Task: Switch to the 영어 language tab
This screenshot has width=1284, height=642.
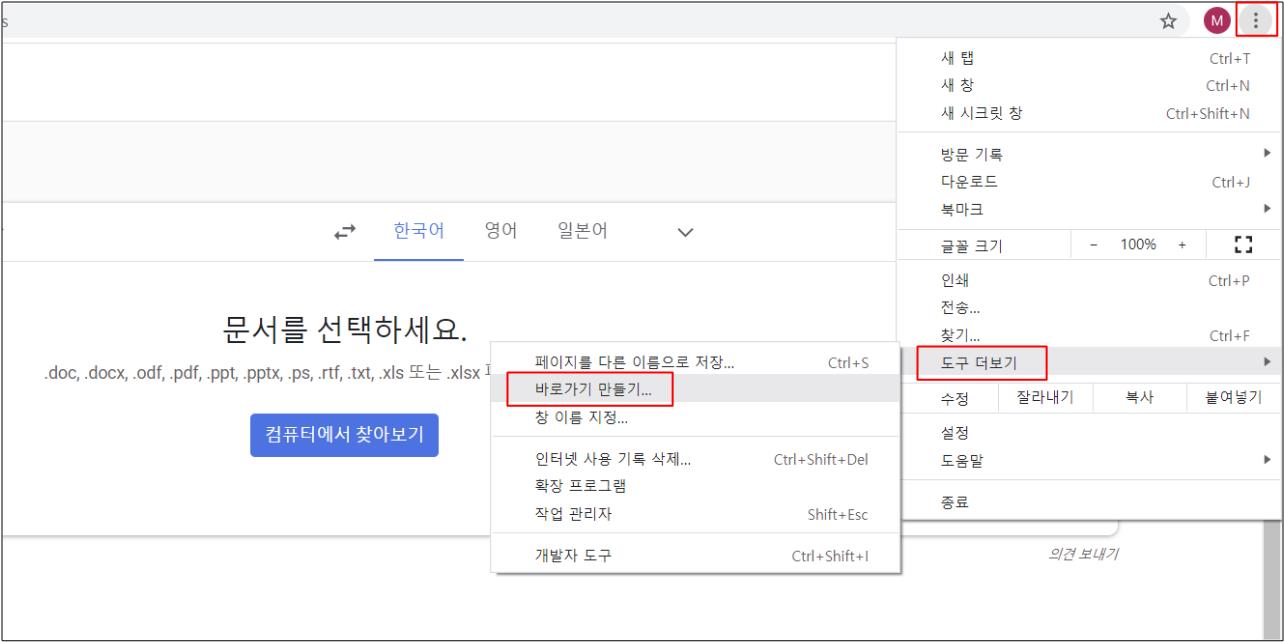Action: tap(500, 231)
